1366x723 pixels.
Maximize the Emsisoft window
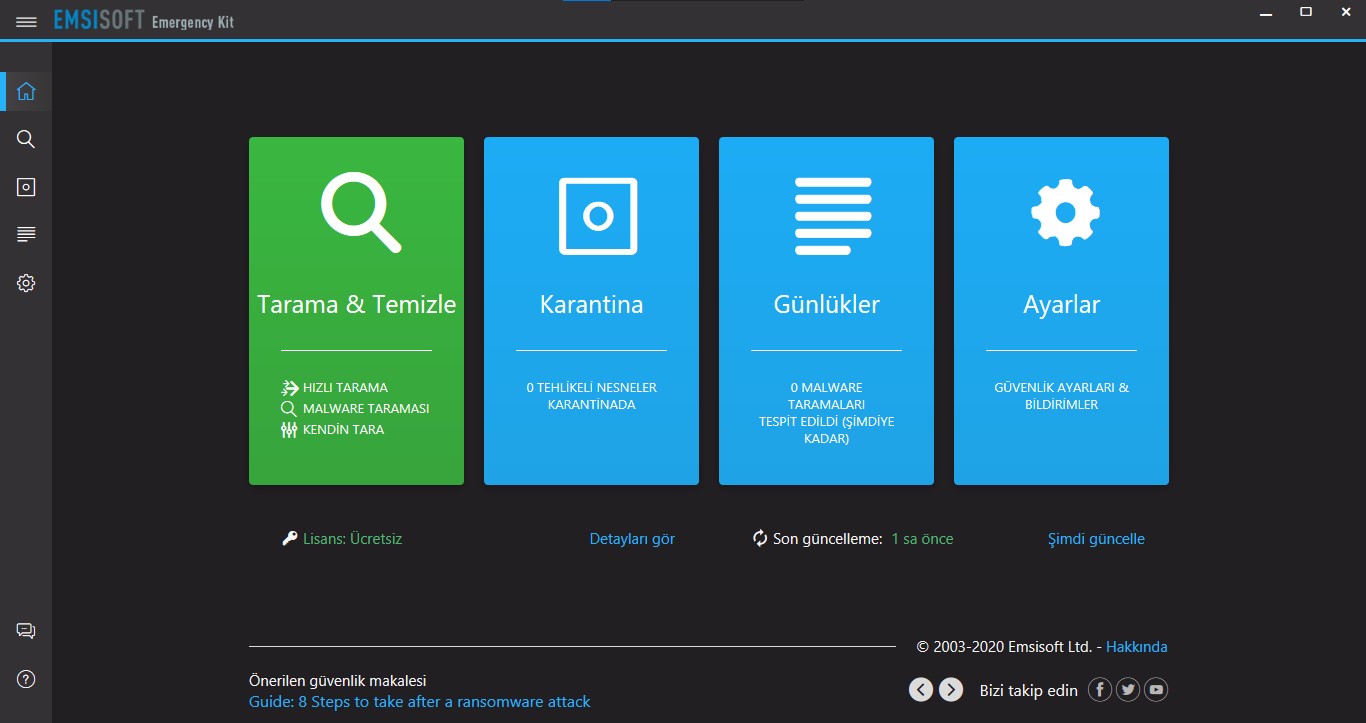pos(1306,12)
